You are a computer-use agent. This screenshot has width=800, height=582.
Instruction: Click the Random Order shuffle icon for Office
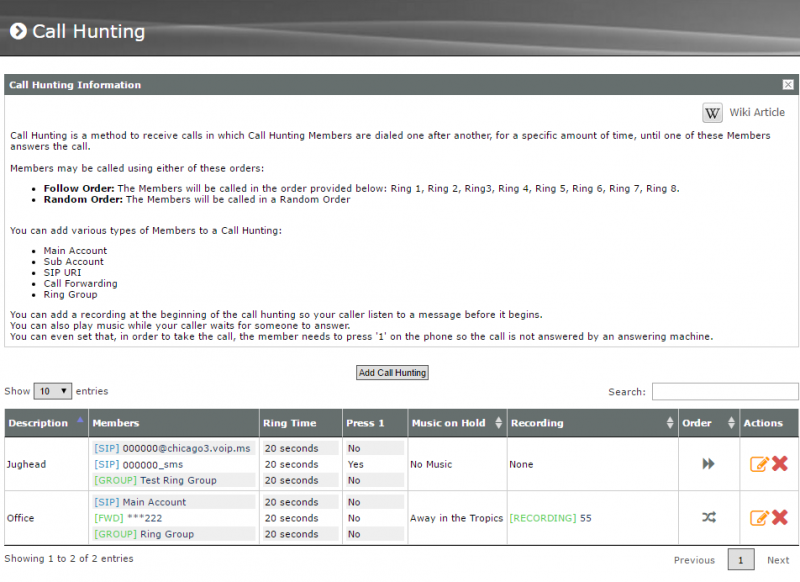pos(709,517)
